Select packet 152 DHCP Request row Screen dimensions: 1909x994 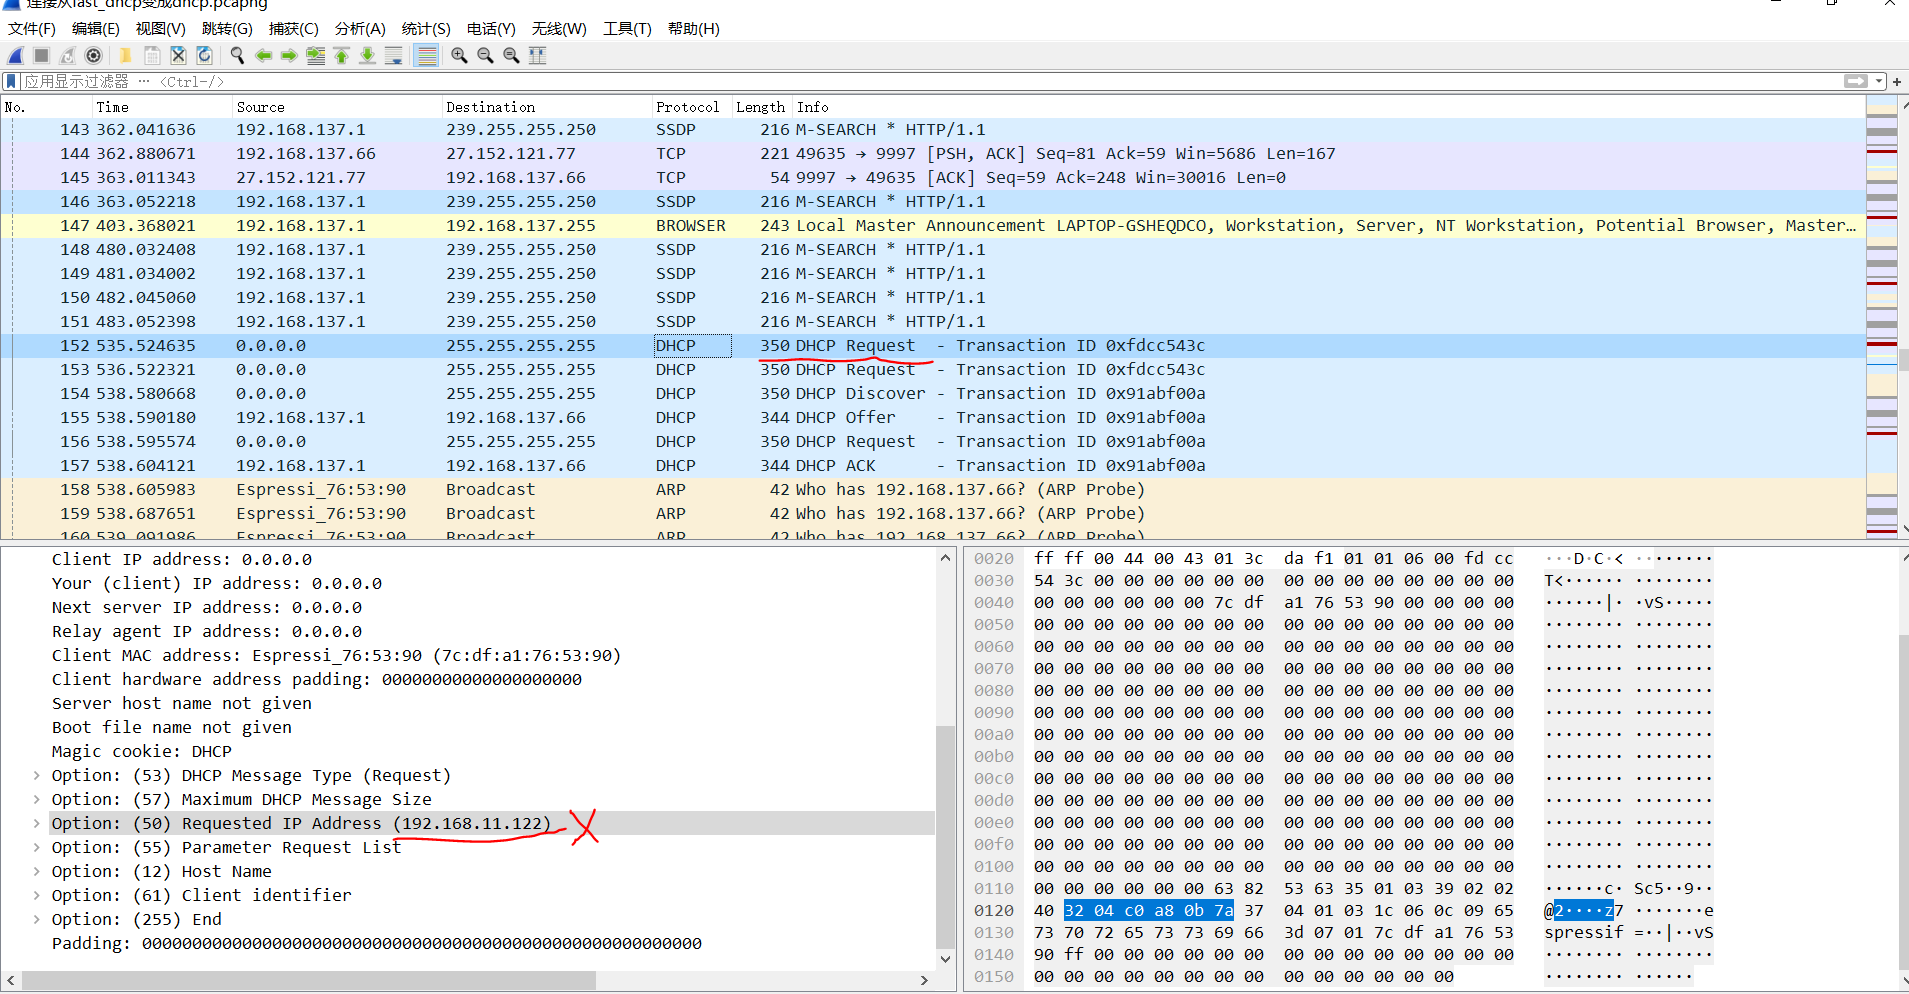point(933,346)
